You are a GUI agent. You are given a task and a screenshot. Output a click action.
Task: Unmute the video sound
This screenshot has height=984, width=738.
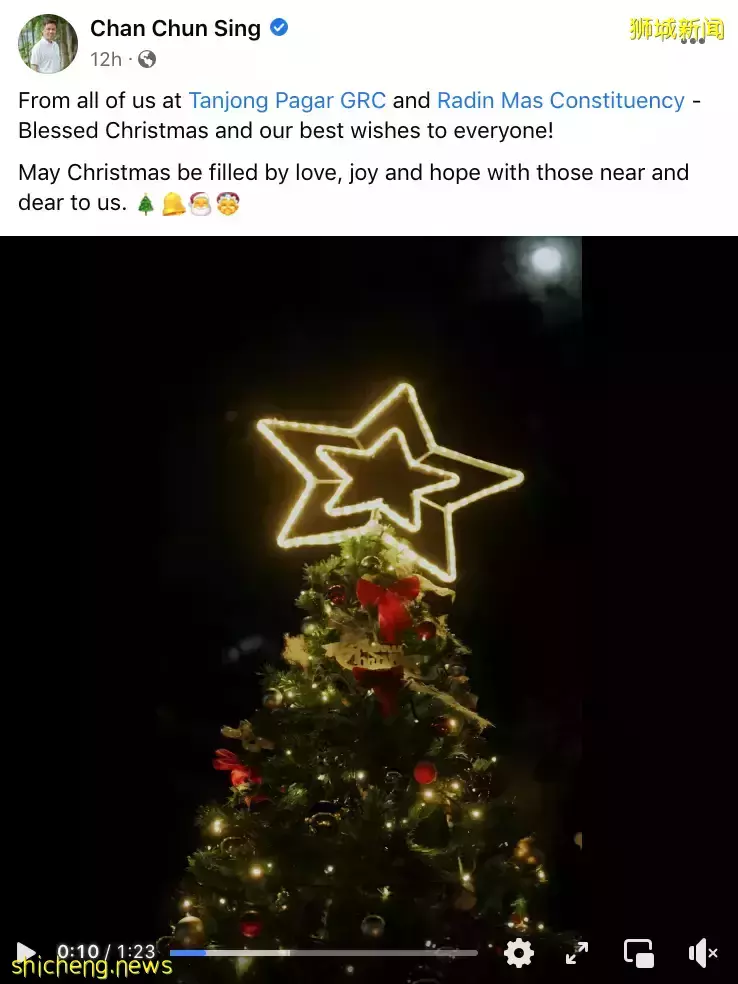pos(703,953)
